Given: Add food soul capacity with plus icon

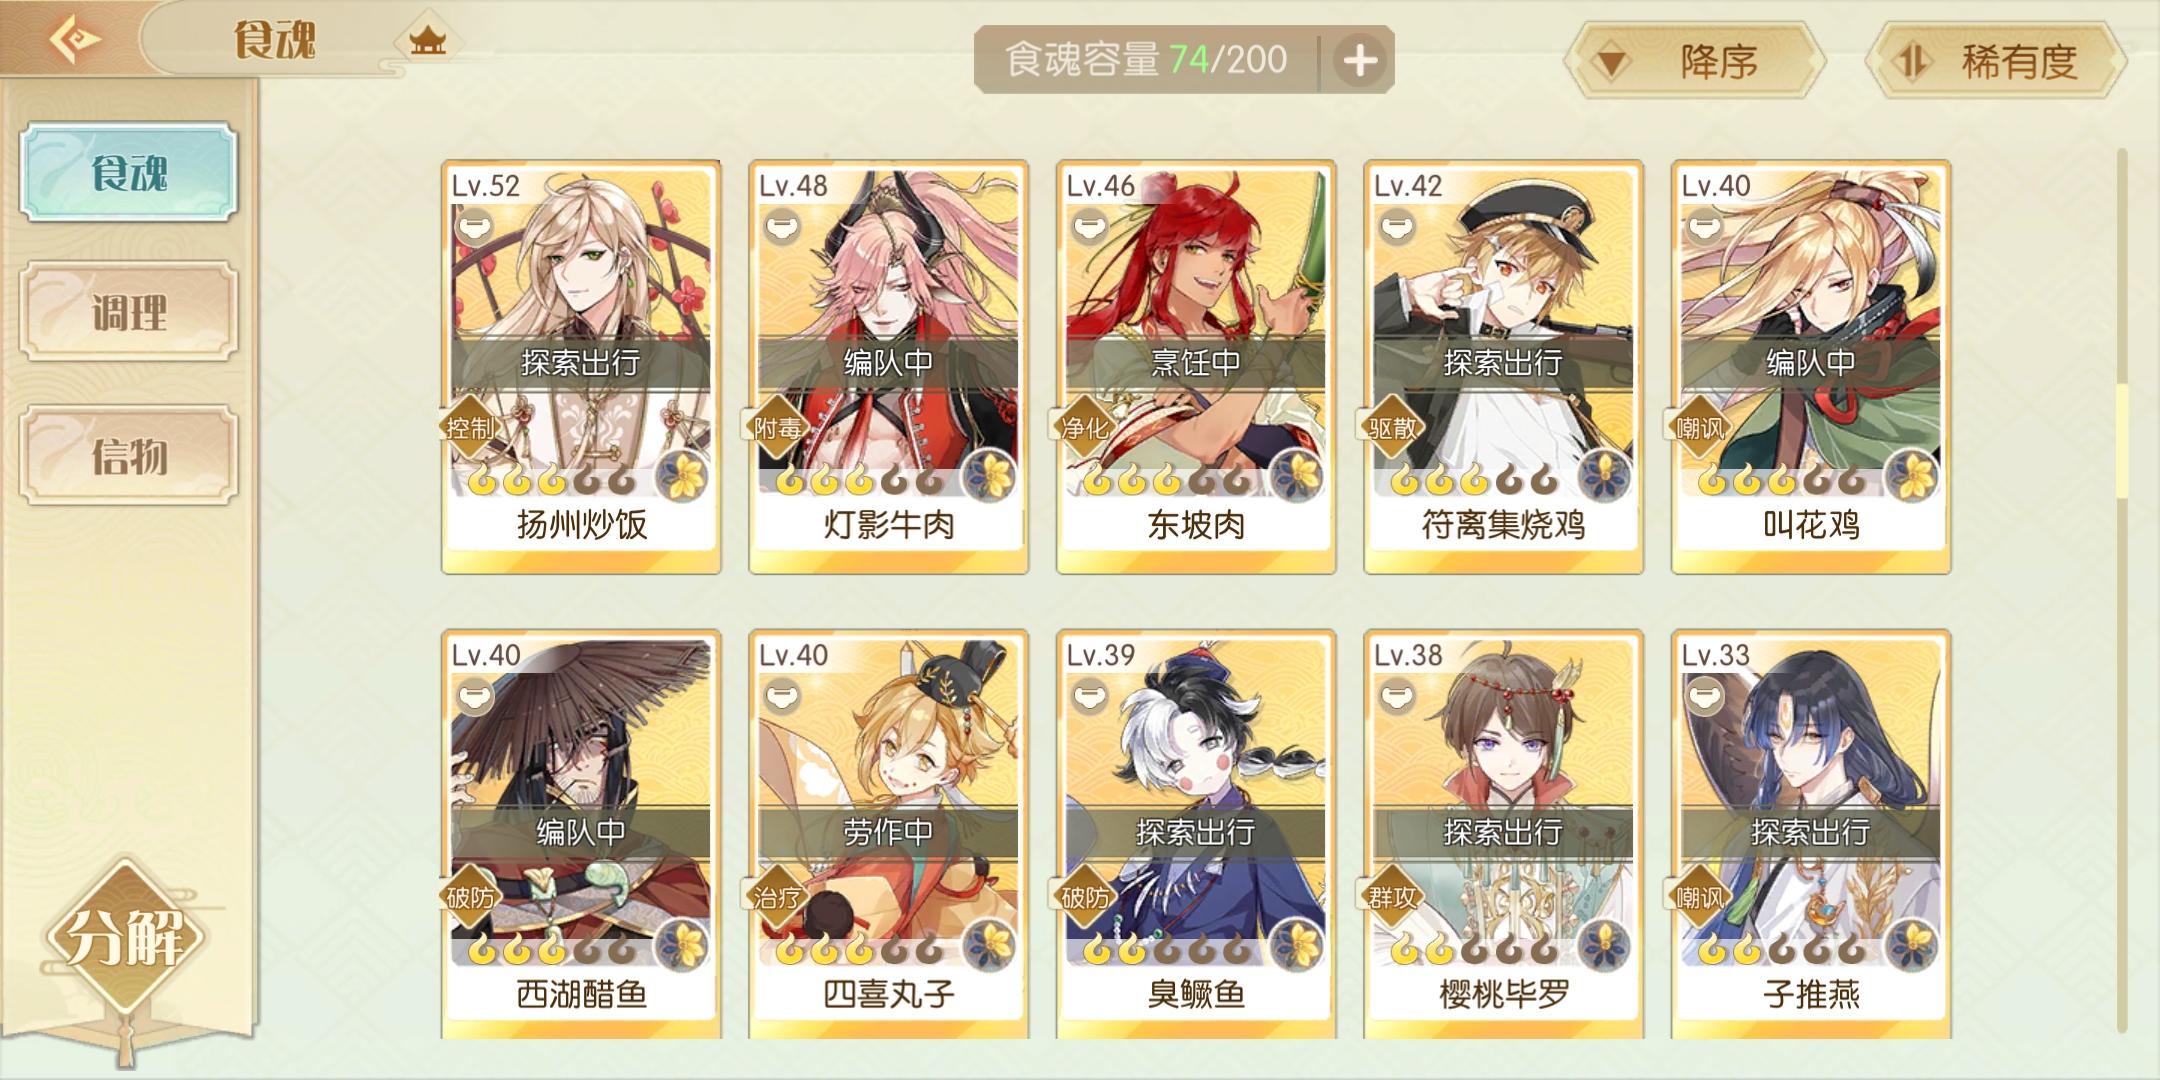Looking at the screenshot, I should (x=1359, y=61).
